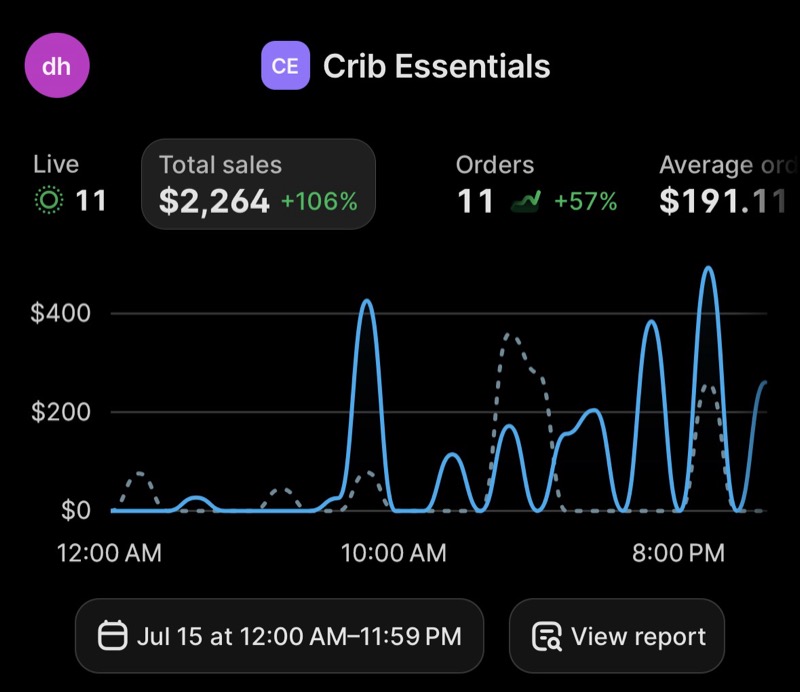
Task: Tap the calendar icon in date button
Action: coord(112,635)
